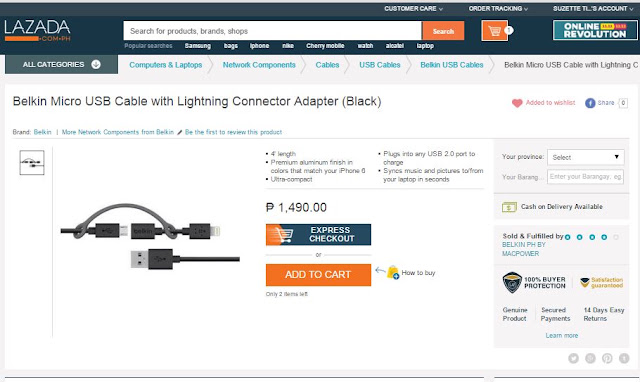Go to USB Cables breadcrumb
This screenshot has width=640, height=382.
tap(380, 65)
